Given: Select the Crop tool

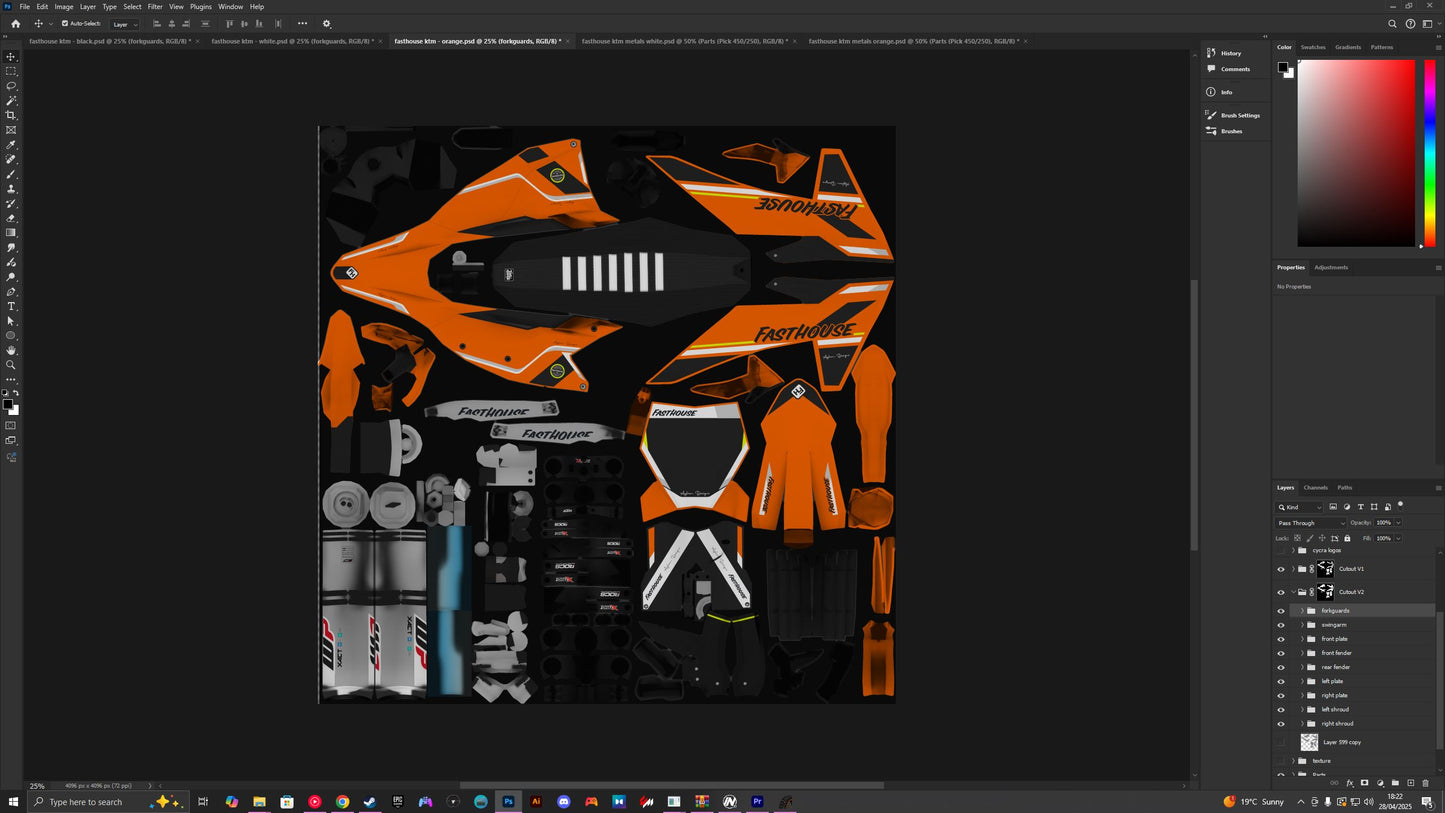Looking at the screenshot, I should (x=11, y=114).
